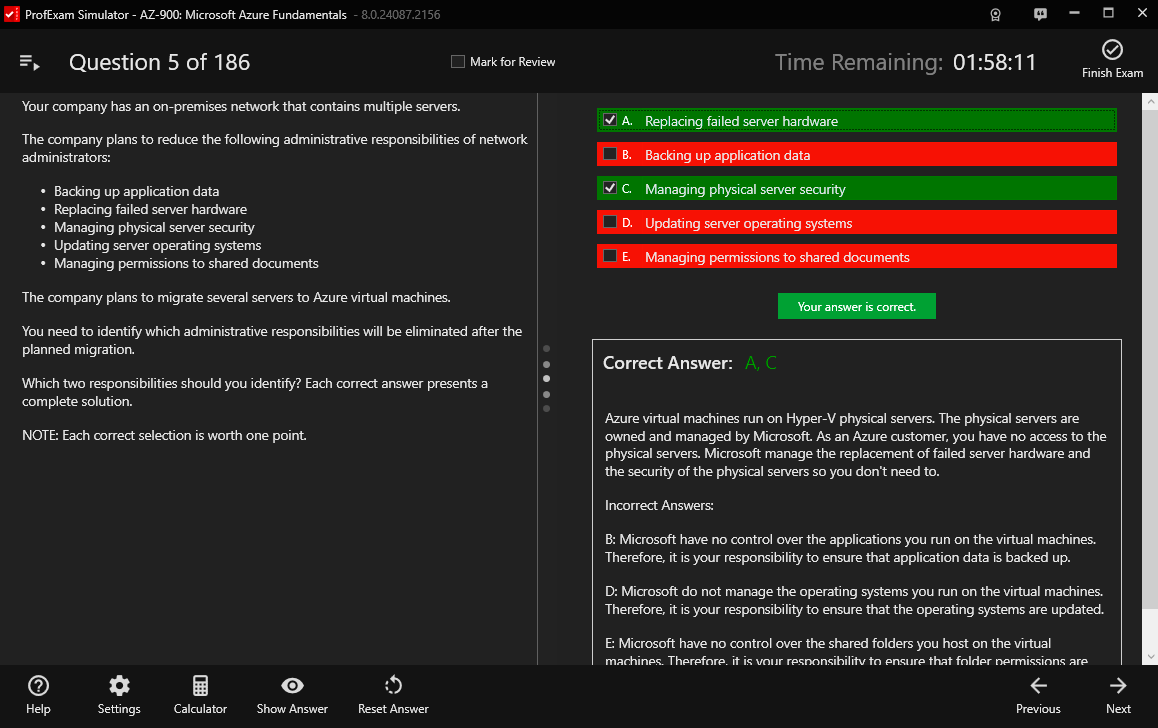This screenshot has width=1158, height=728.
Task: Toggle the Mark for Review checkbox
Action: [x=458, y=62]
